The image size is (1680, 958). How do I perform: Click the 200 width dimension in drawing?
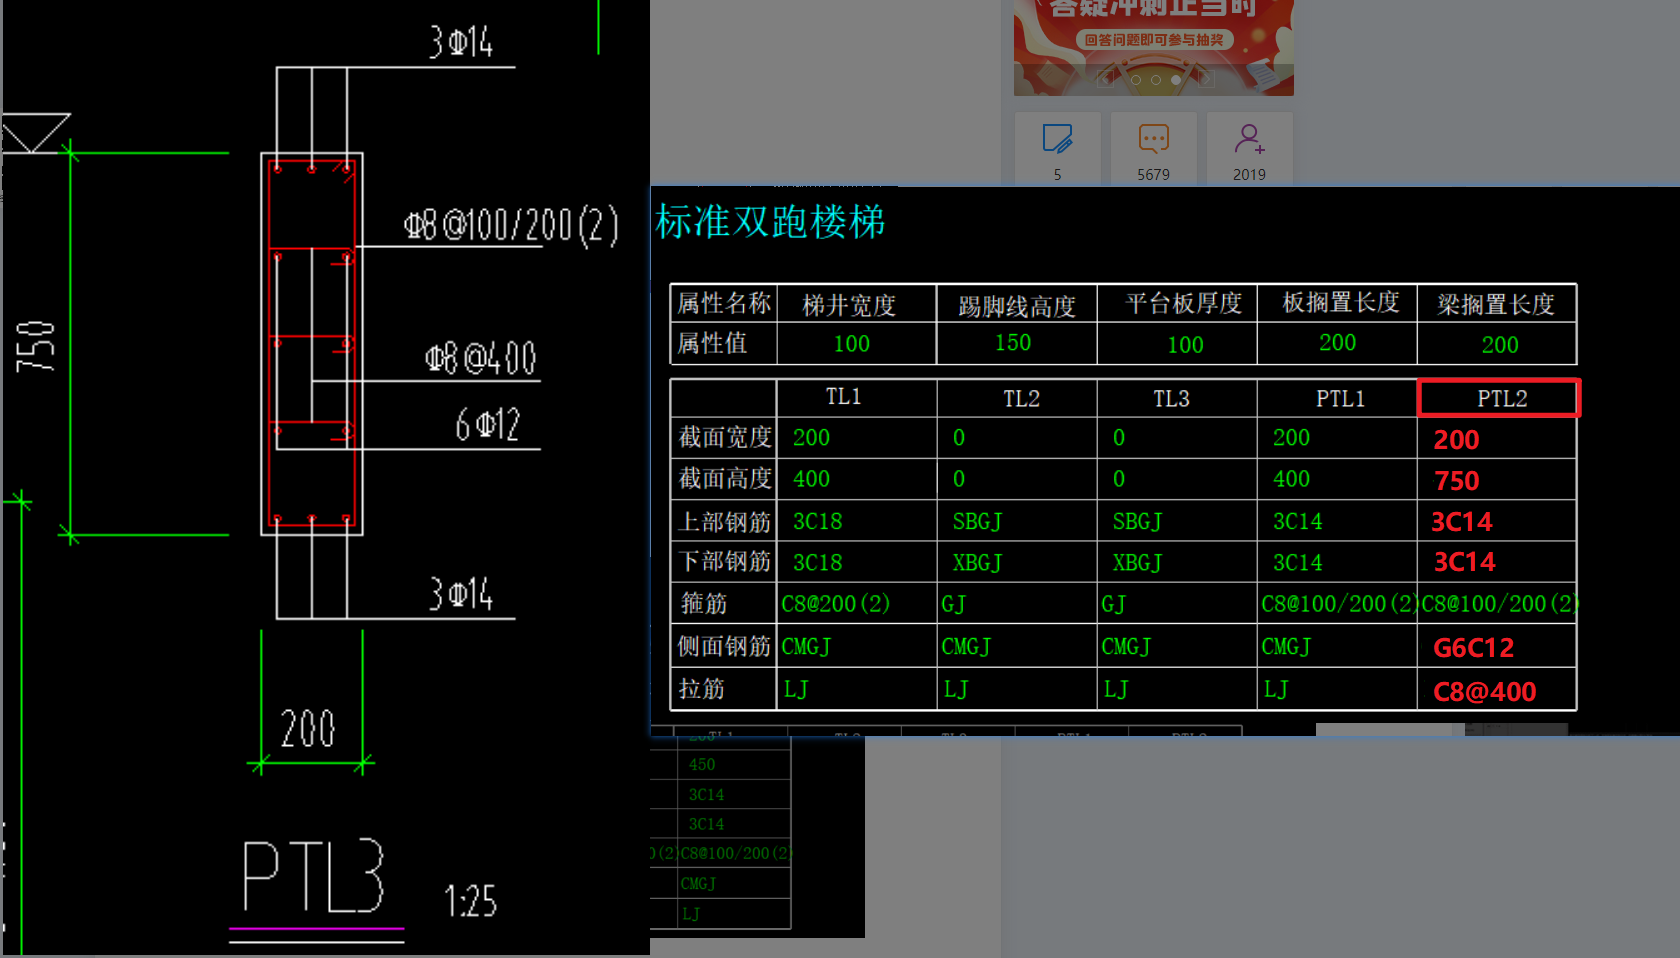pos(308,728)
